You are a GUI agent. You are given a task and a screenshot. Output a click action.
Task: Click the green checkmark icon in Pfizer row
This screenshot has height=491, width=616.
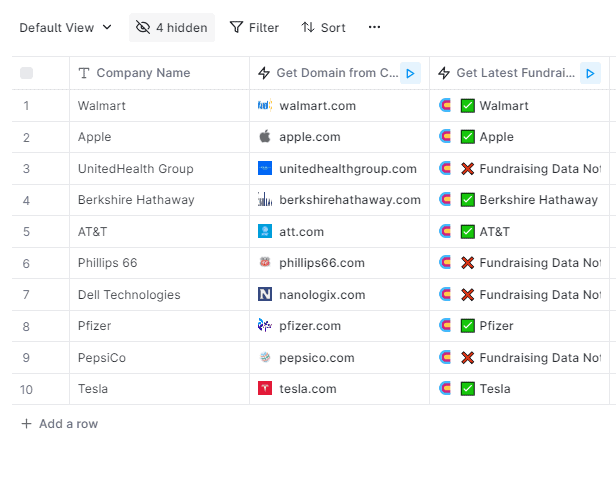point(467,326)
